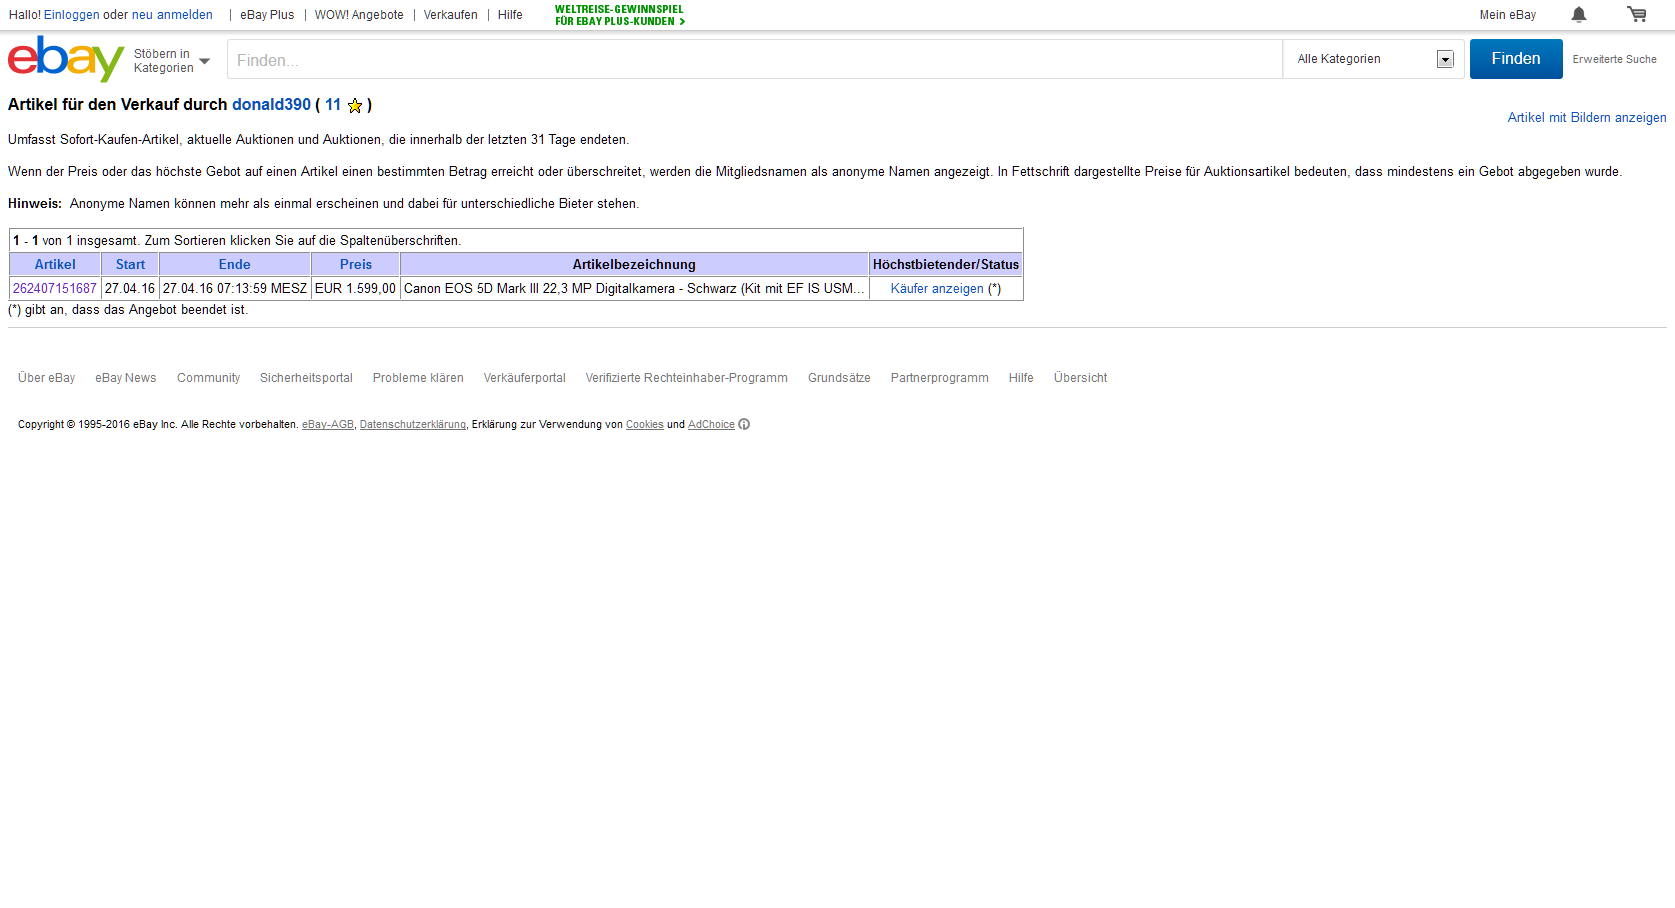
Task: Click Einloggen link
Action: coord(72,15)
